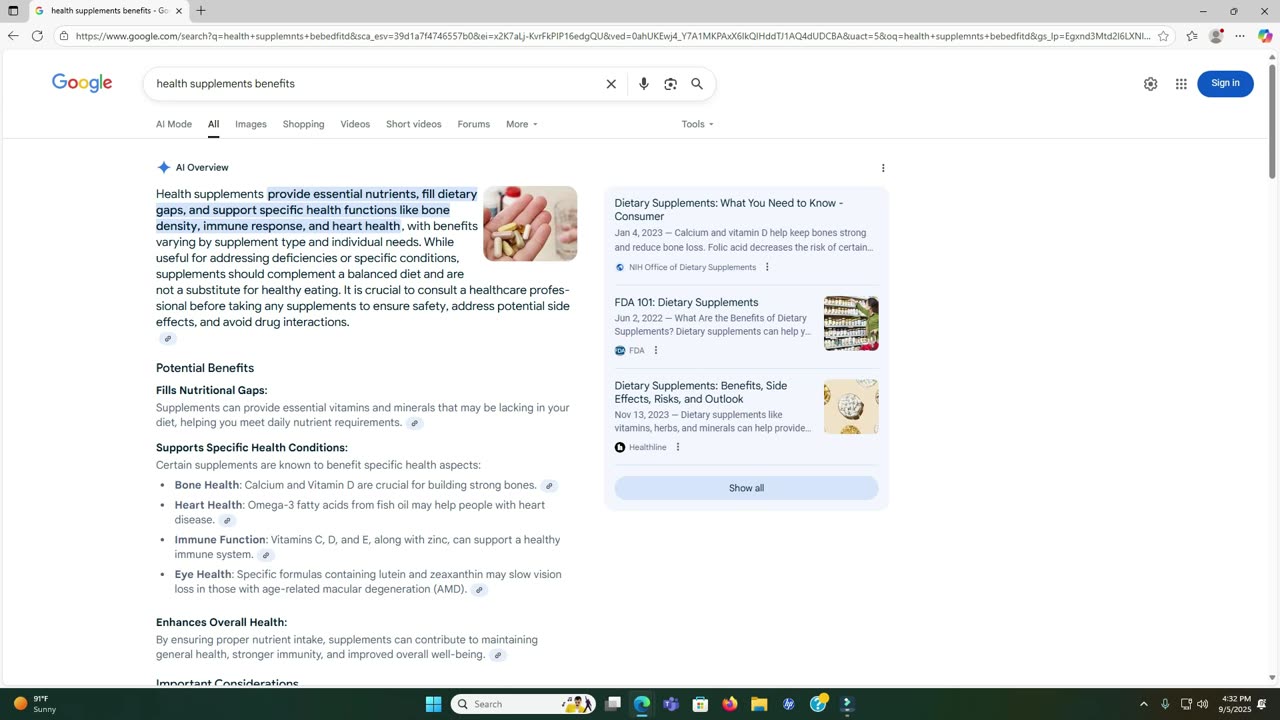This screenshot has width=1280, height=720.
Task: Open FDA result options menu
Action: (656, 350)
